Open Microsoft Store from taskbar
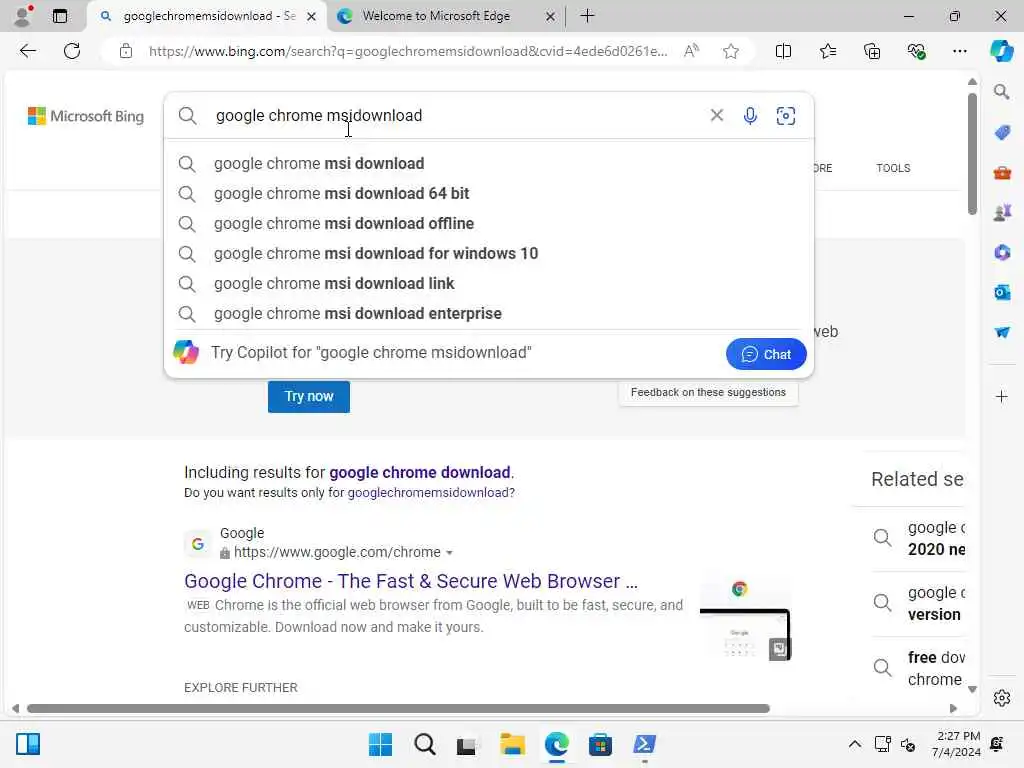The width and height of the screenshot is (1024, 768). point(600,744)
